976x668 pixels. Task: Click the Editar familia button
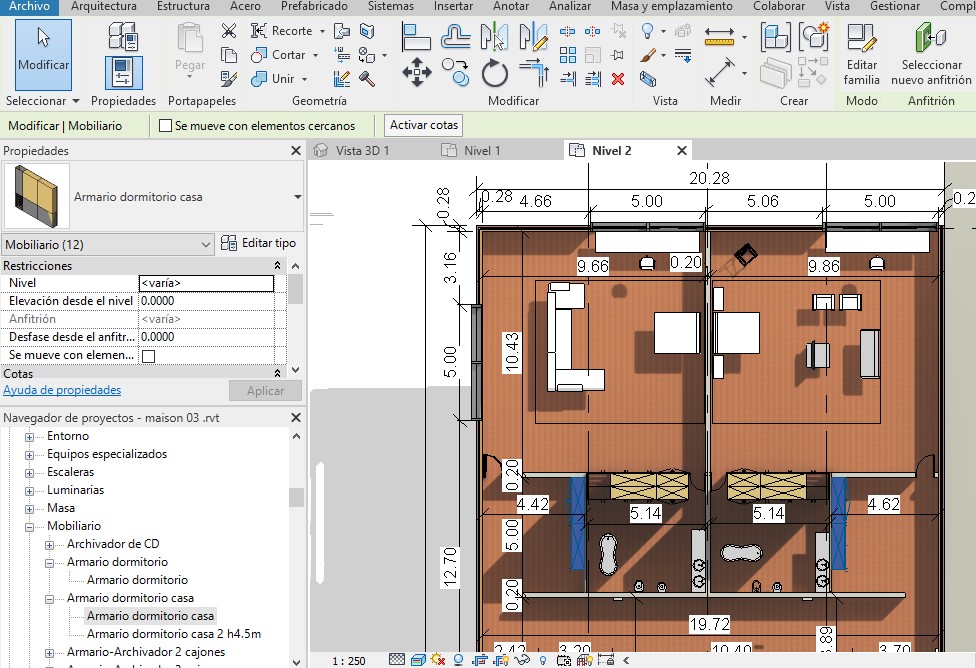tap(861, 55)
